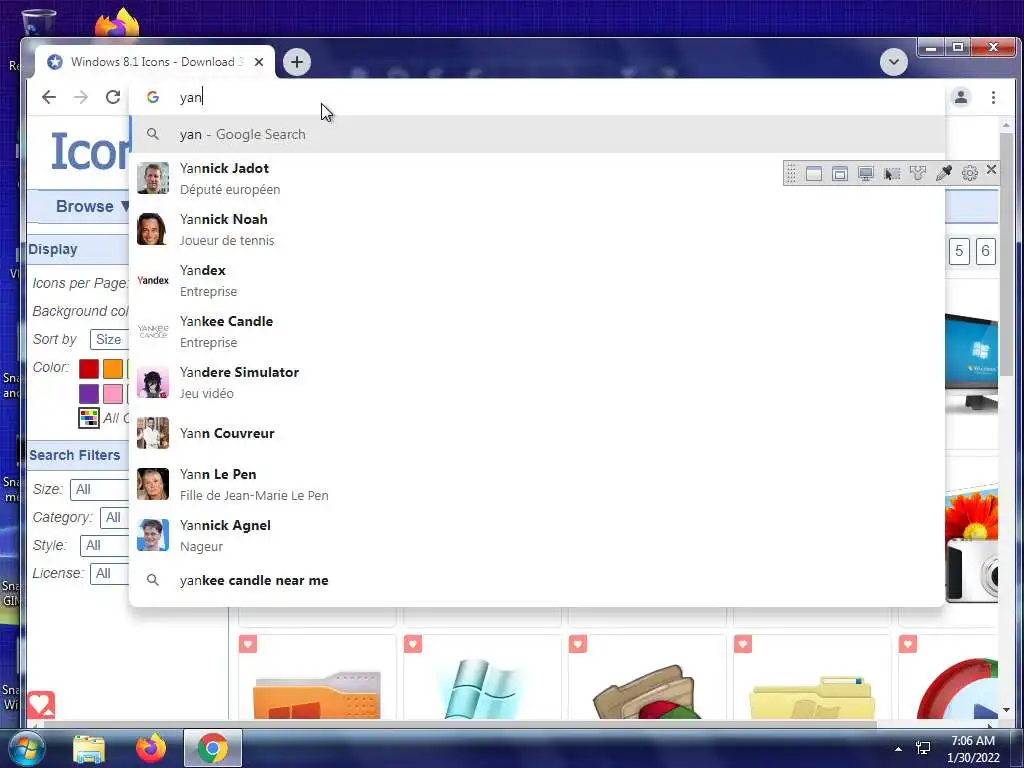Filter icons by pink color swatch
1024x768 pixels.
(113, 393)
